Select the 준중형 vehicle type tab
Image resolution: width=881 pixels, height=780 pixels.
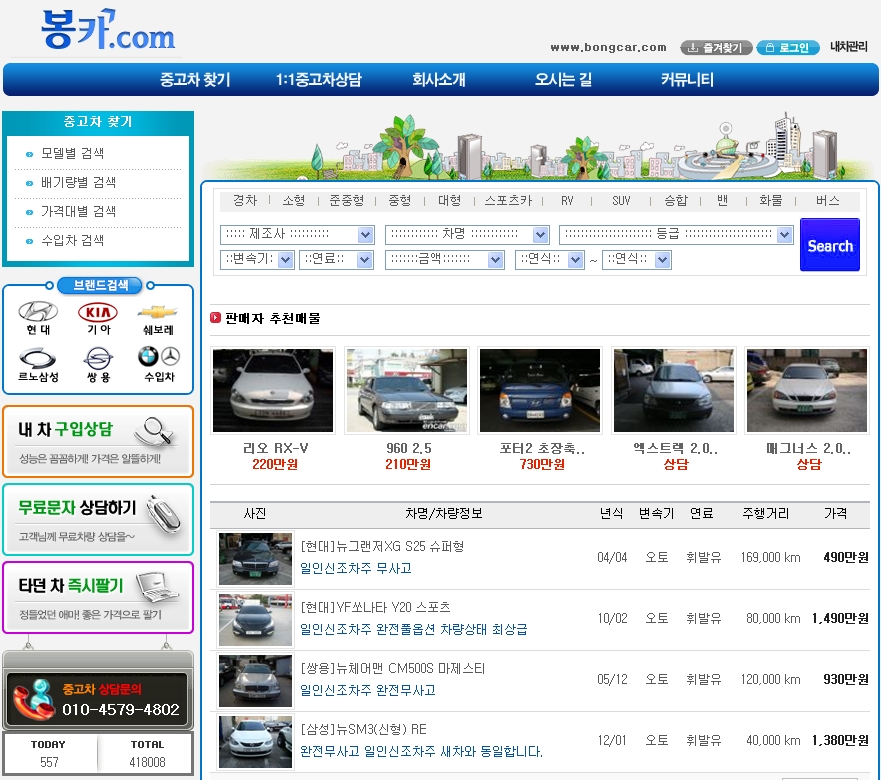coord(346,201)
